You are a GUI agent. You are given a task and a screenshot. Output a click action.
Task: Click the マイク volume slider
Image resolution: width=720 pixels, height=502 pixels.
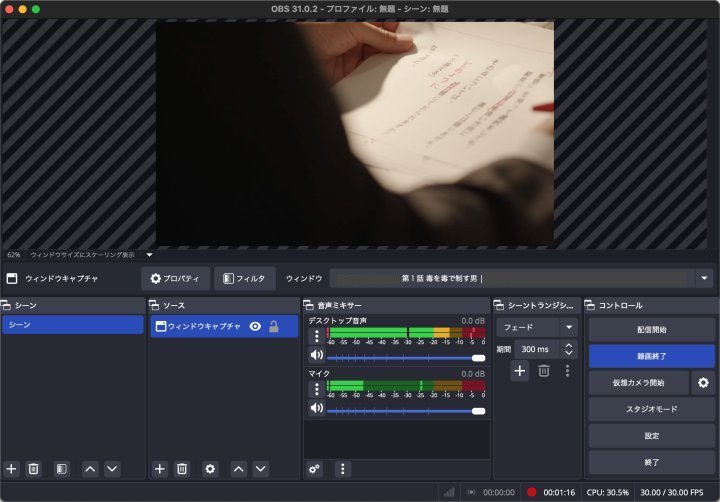click(x=405, y=410)
